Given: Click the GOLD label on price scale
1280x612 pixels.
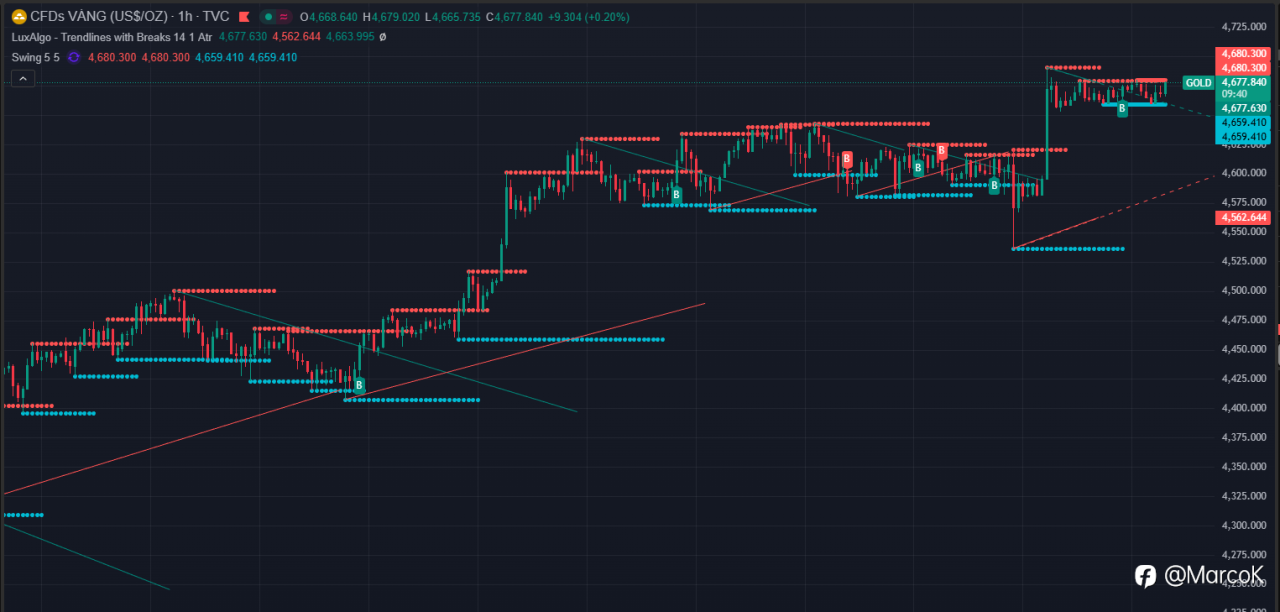Looking at the screenshot, I should [1198, 83].
